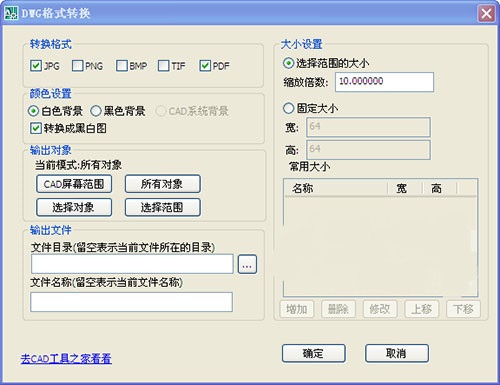
Task: Select the 选择范围的大小 radio button
Action: [288, 63]
